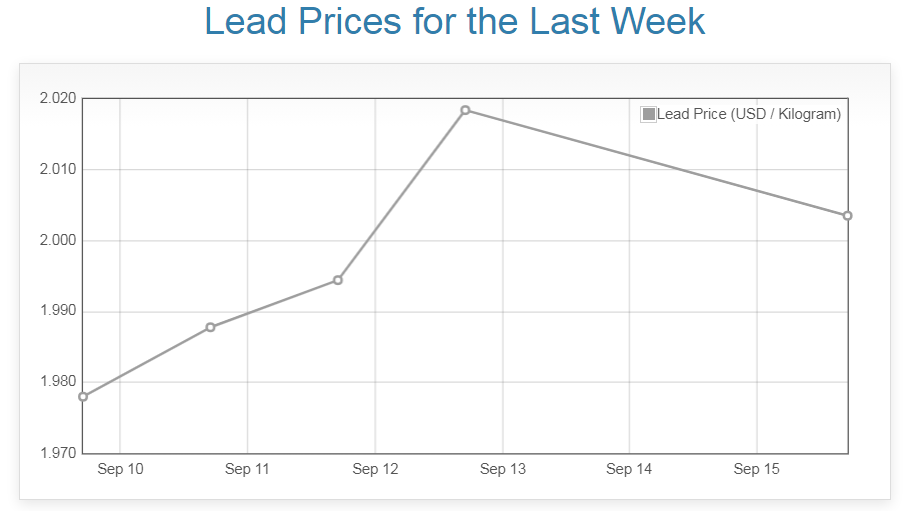The width and height of the screenshot is (908, 511).
Task: Select the 1.990 price axis label
Action: pyautogui.click(x=58, y=311)
